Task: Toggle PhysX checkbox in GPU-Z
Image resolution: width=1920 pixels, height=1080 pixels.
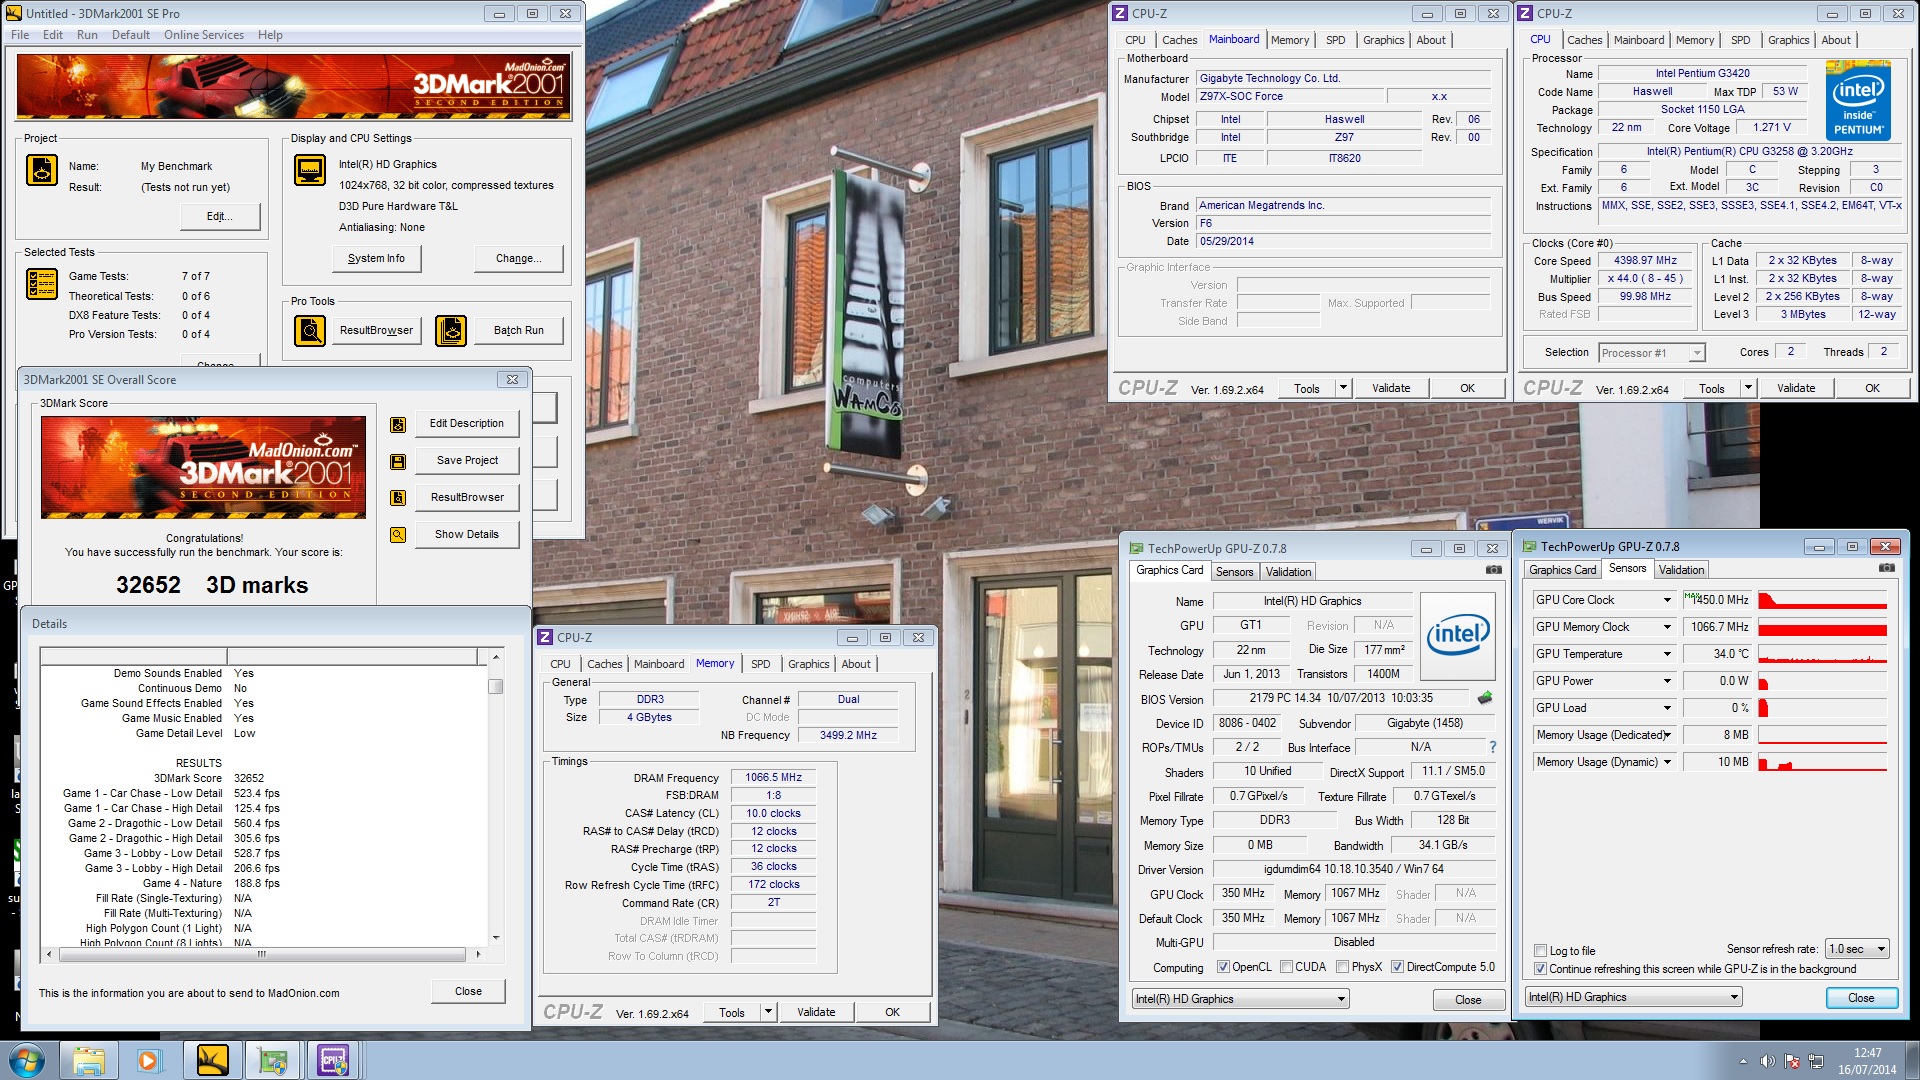Action: tap(1342, 967)
